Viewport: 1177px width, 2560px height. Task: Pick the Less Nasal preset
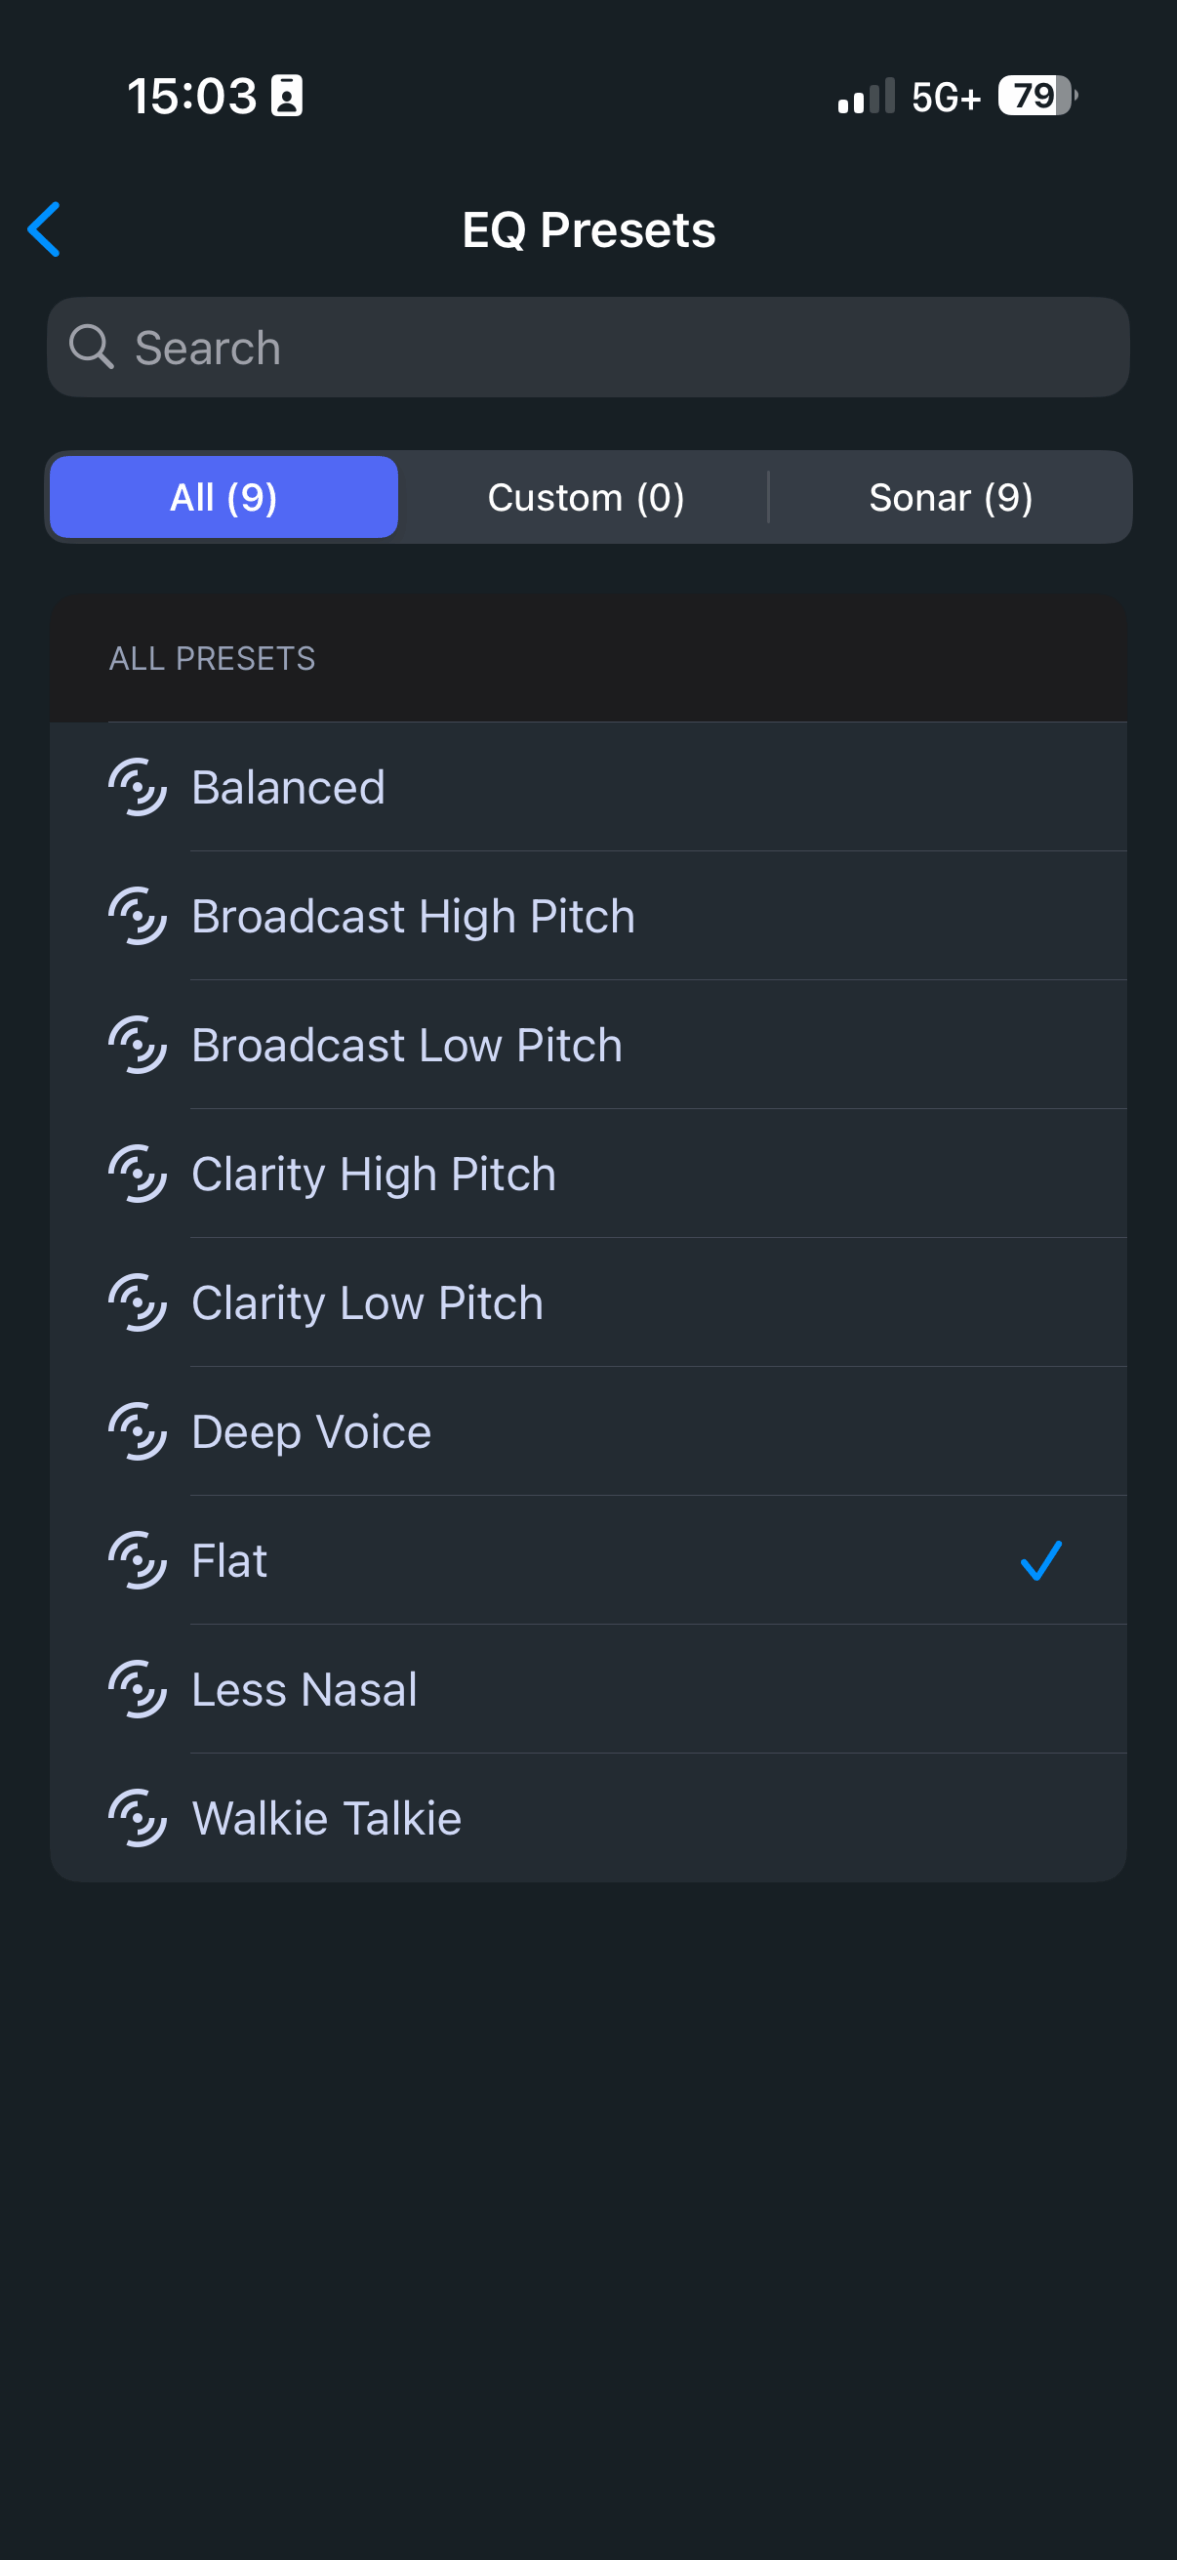click(305, 1690)
